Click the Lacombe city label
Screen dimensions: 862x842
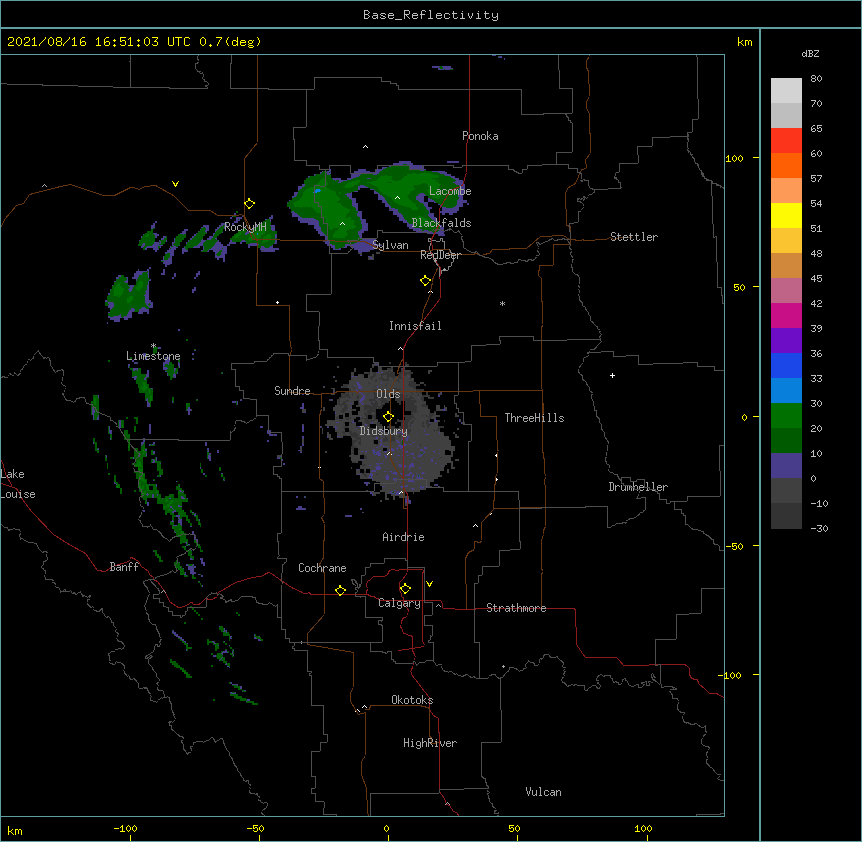[x=450, y=191]
